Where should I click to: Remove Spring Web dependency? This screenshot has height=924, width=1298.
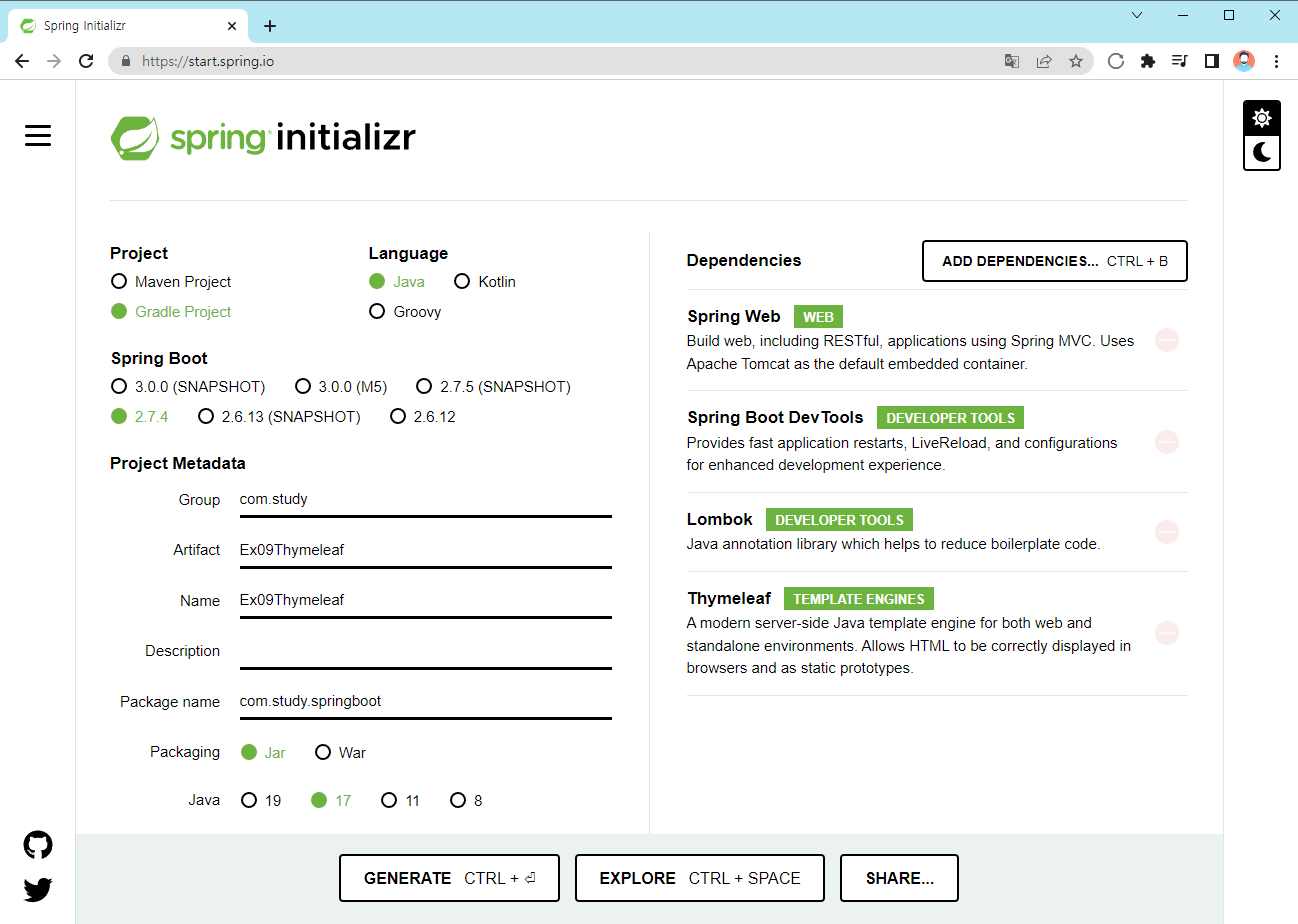pyautogui.click(x=1166, y=340)
